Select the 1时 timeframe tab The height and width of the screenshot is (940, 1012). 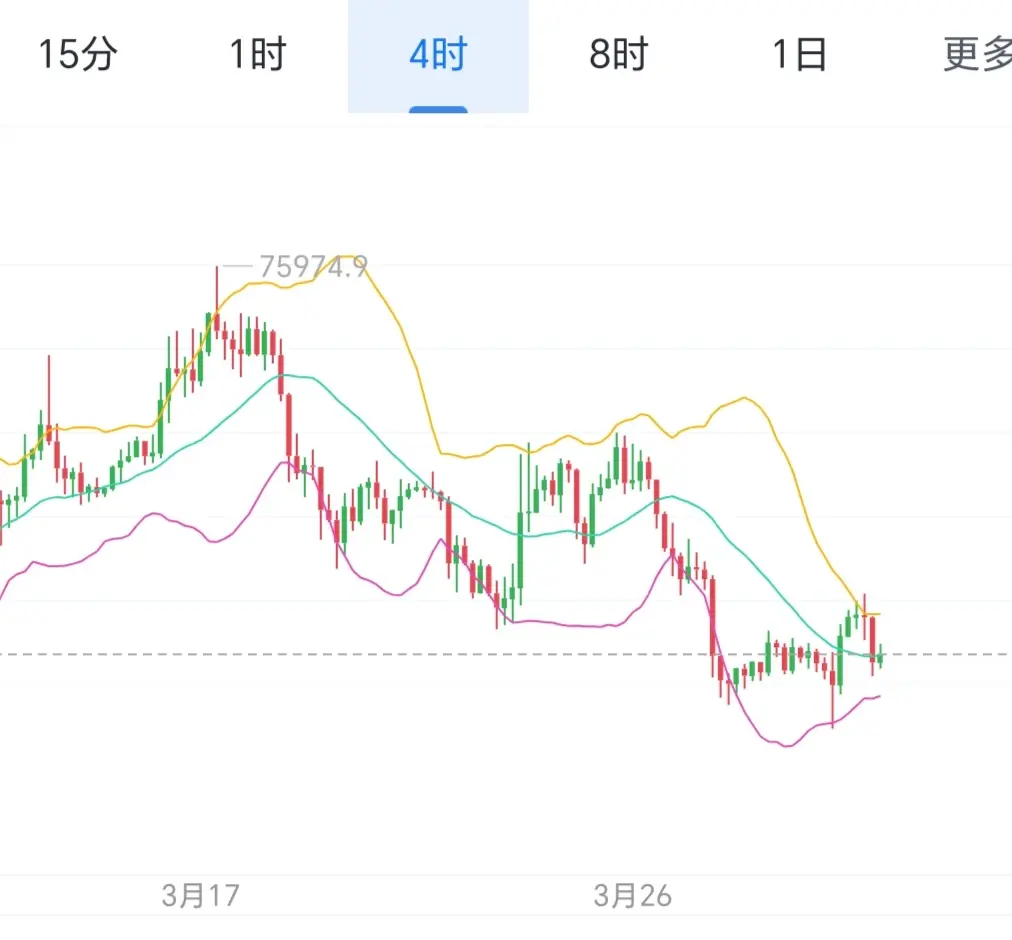tap(258, 55)
